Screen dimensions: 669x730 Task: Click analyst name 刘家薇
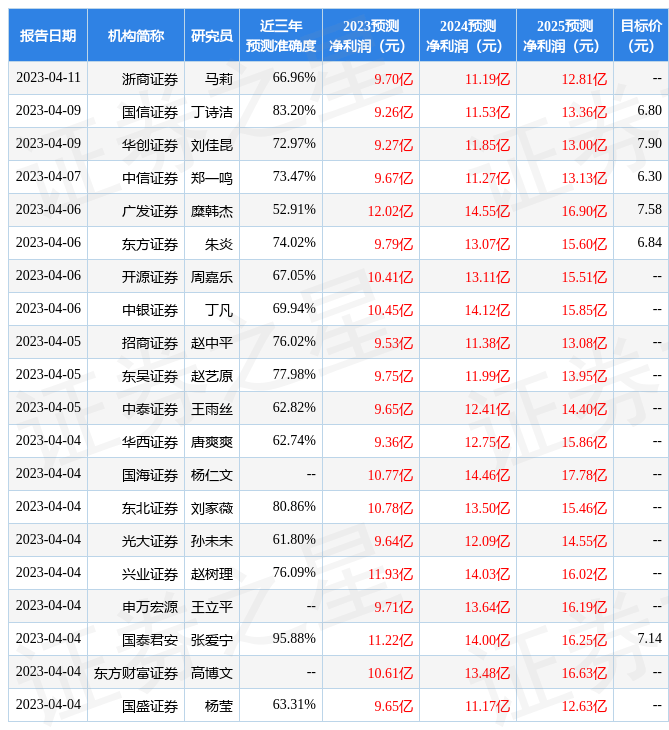coord(212,508)
